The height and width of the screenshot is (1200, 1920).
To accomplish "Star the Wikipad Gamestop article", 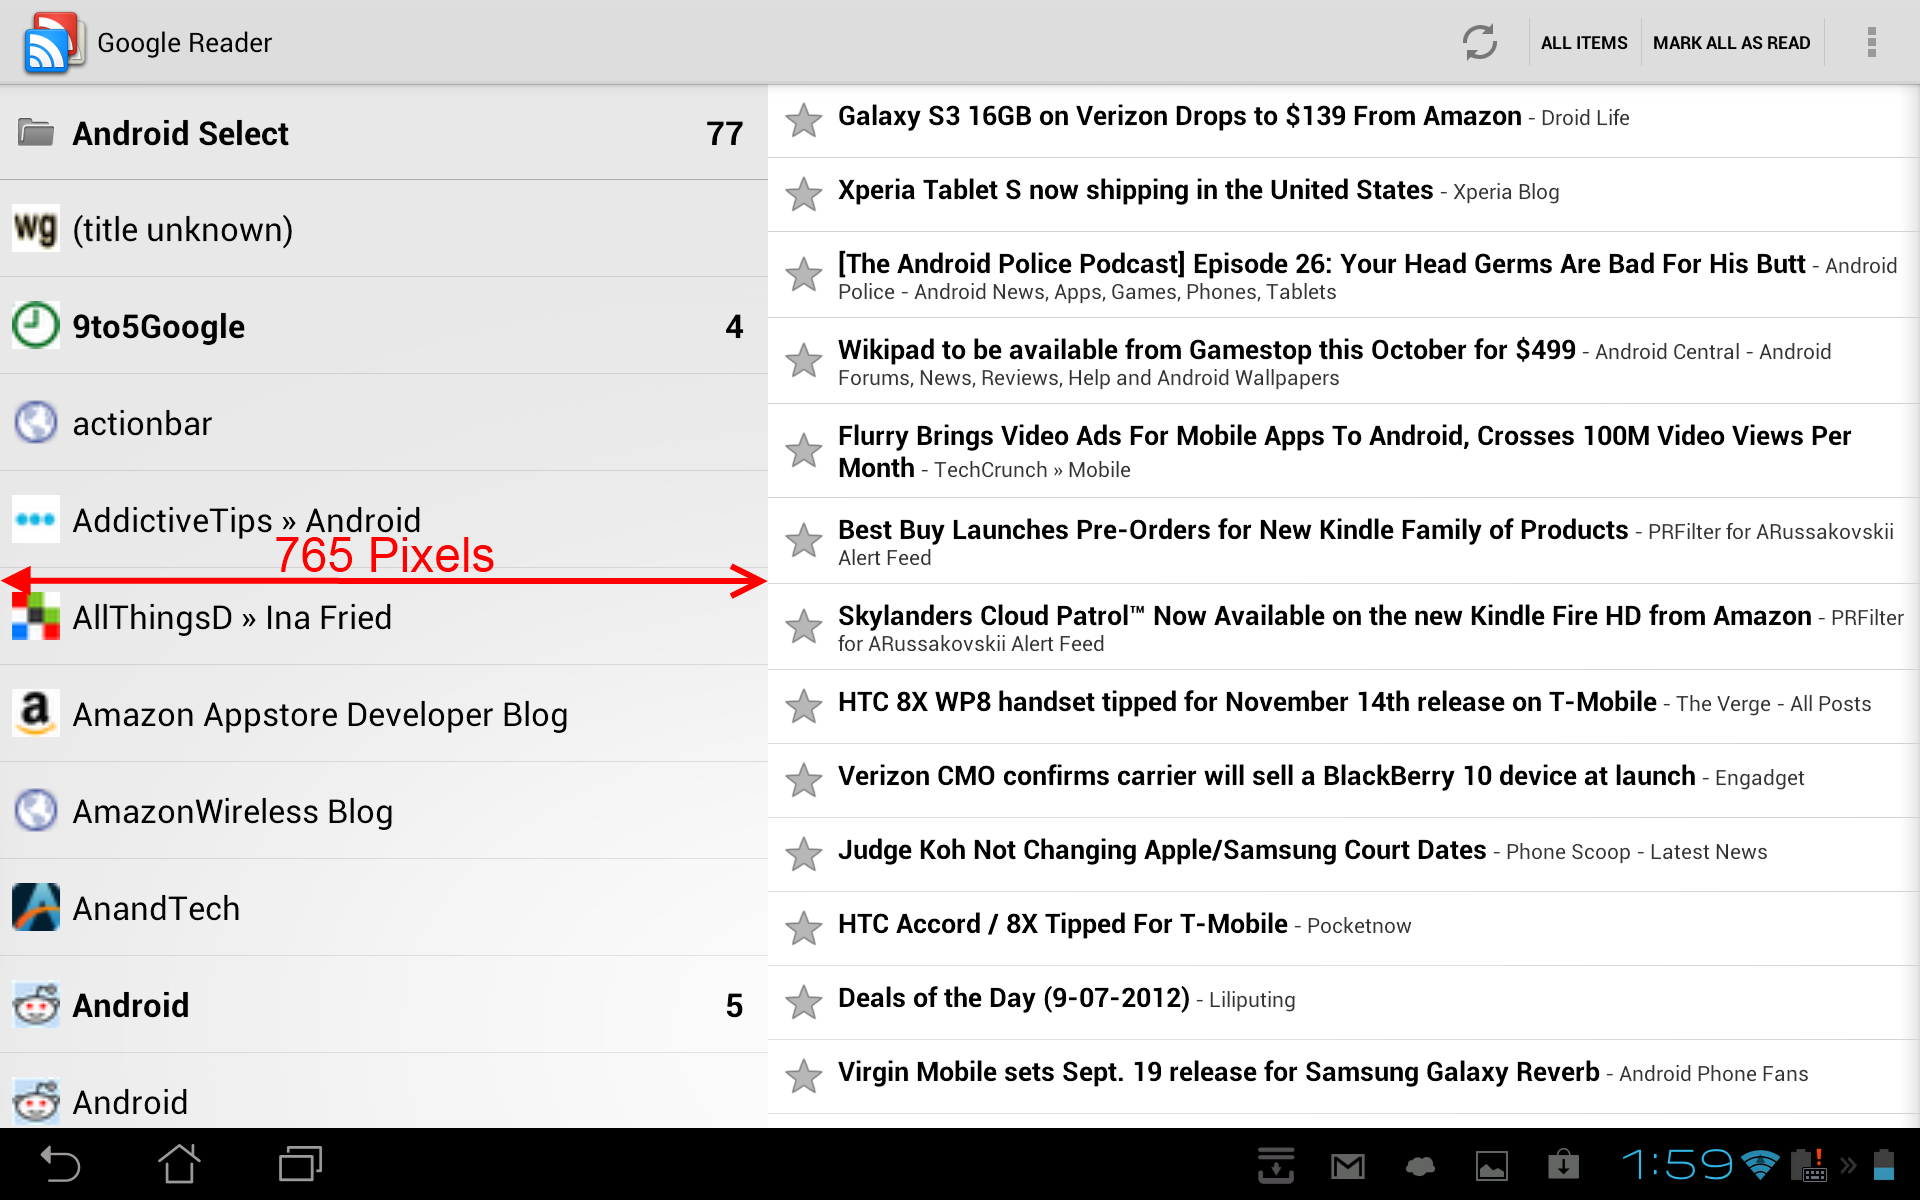I will (804, 360).
